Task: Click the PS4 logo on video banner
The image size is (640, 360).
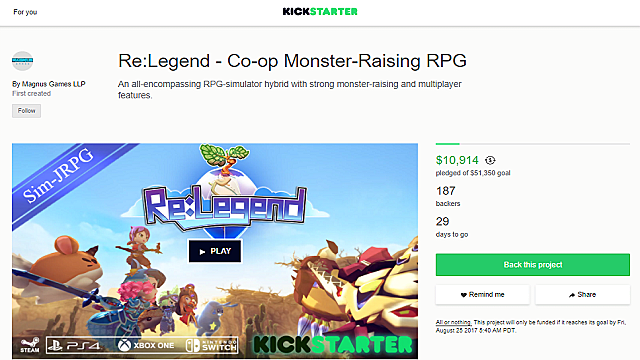Action: (x=74, y=346)
